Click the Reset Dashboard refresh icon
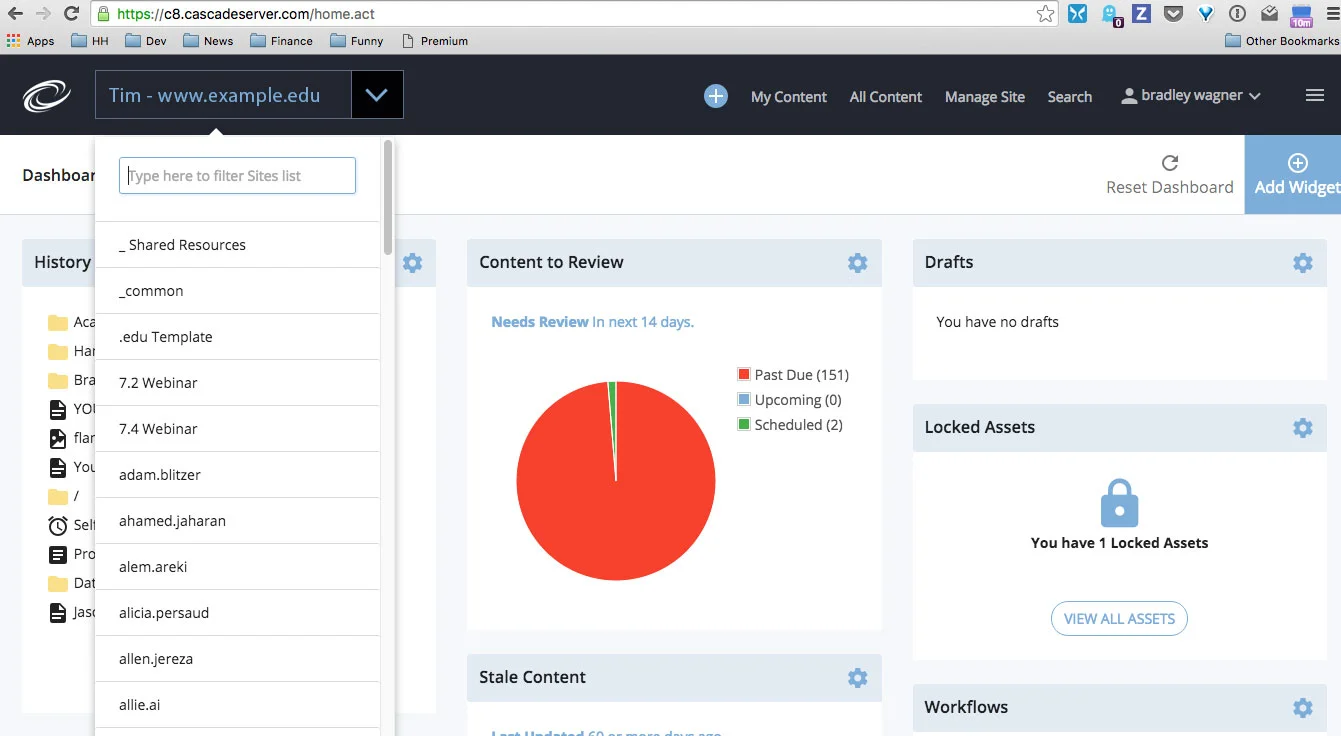This screenshot has width=1341, height=736. [x=1170, y=163]
